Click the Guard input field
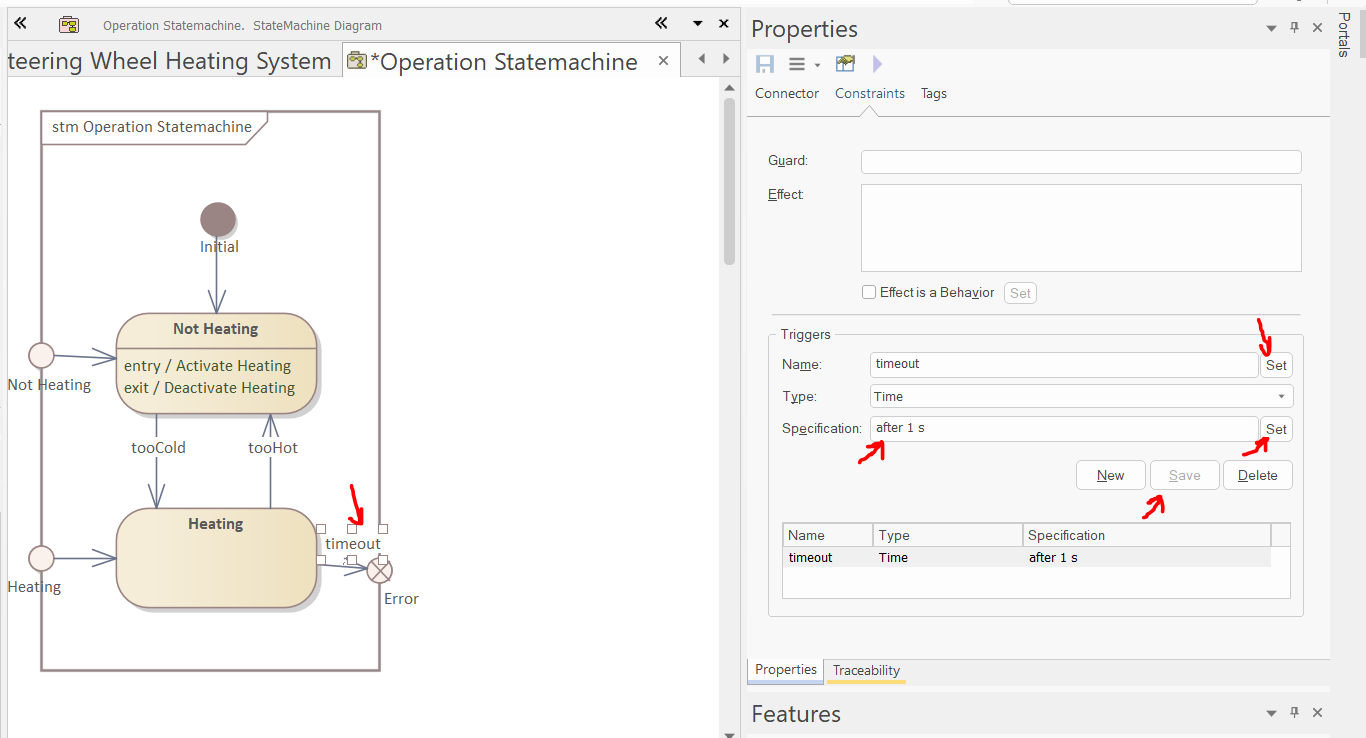Image resolution: width=1366 pixels, height=738 pixels. (1080, 162)
